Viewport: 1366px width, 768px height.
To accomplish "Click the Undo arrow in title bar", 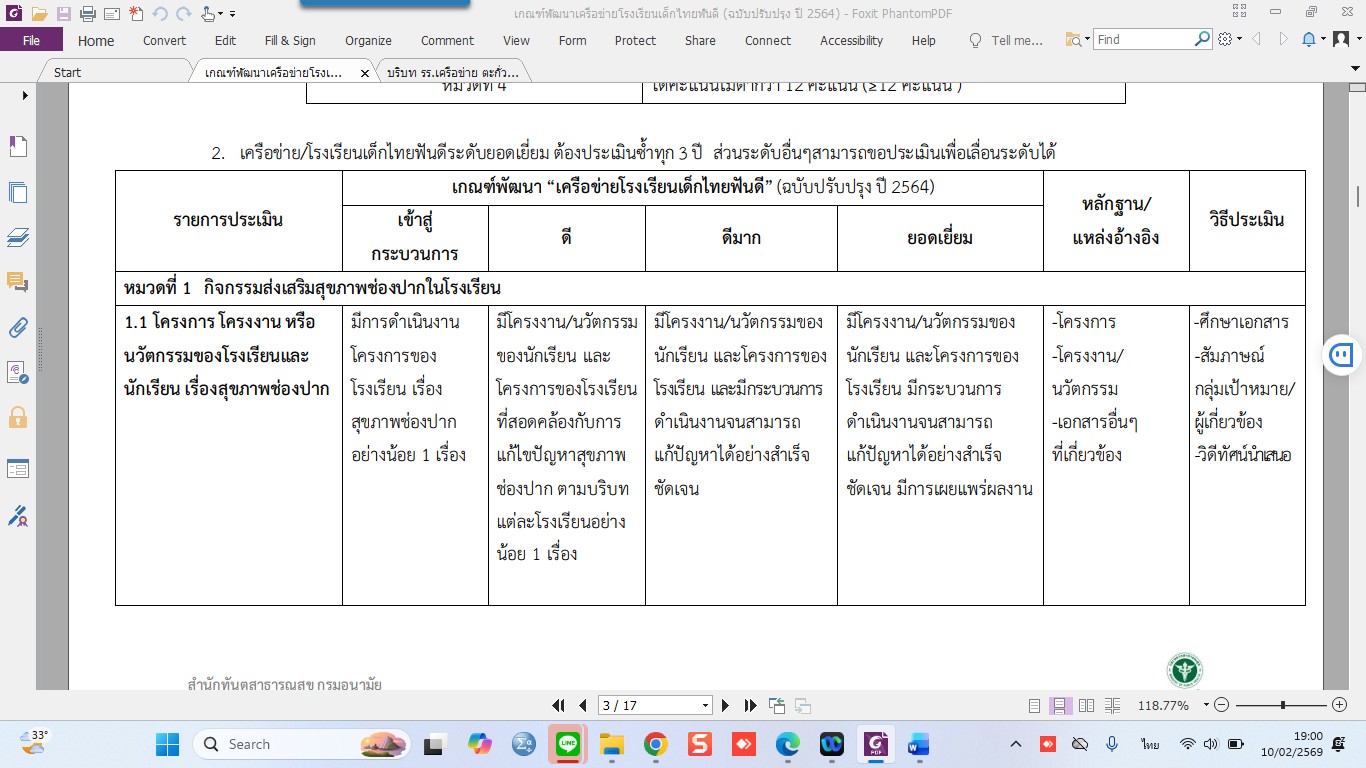I will pos(160,14).
